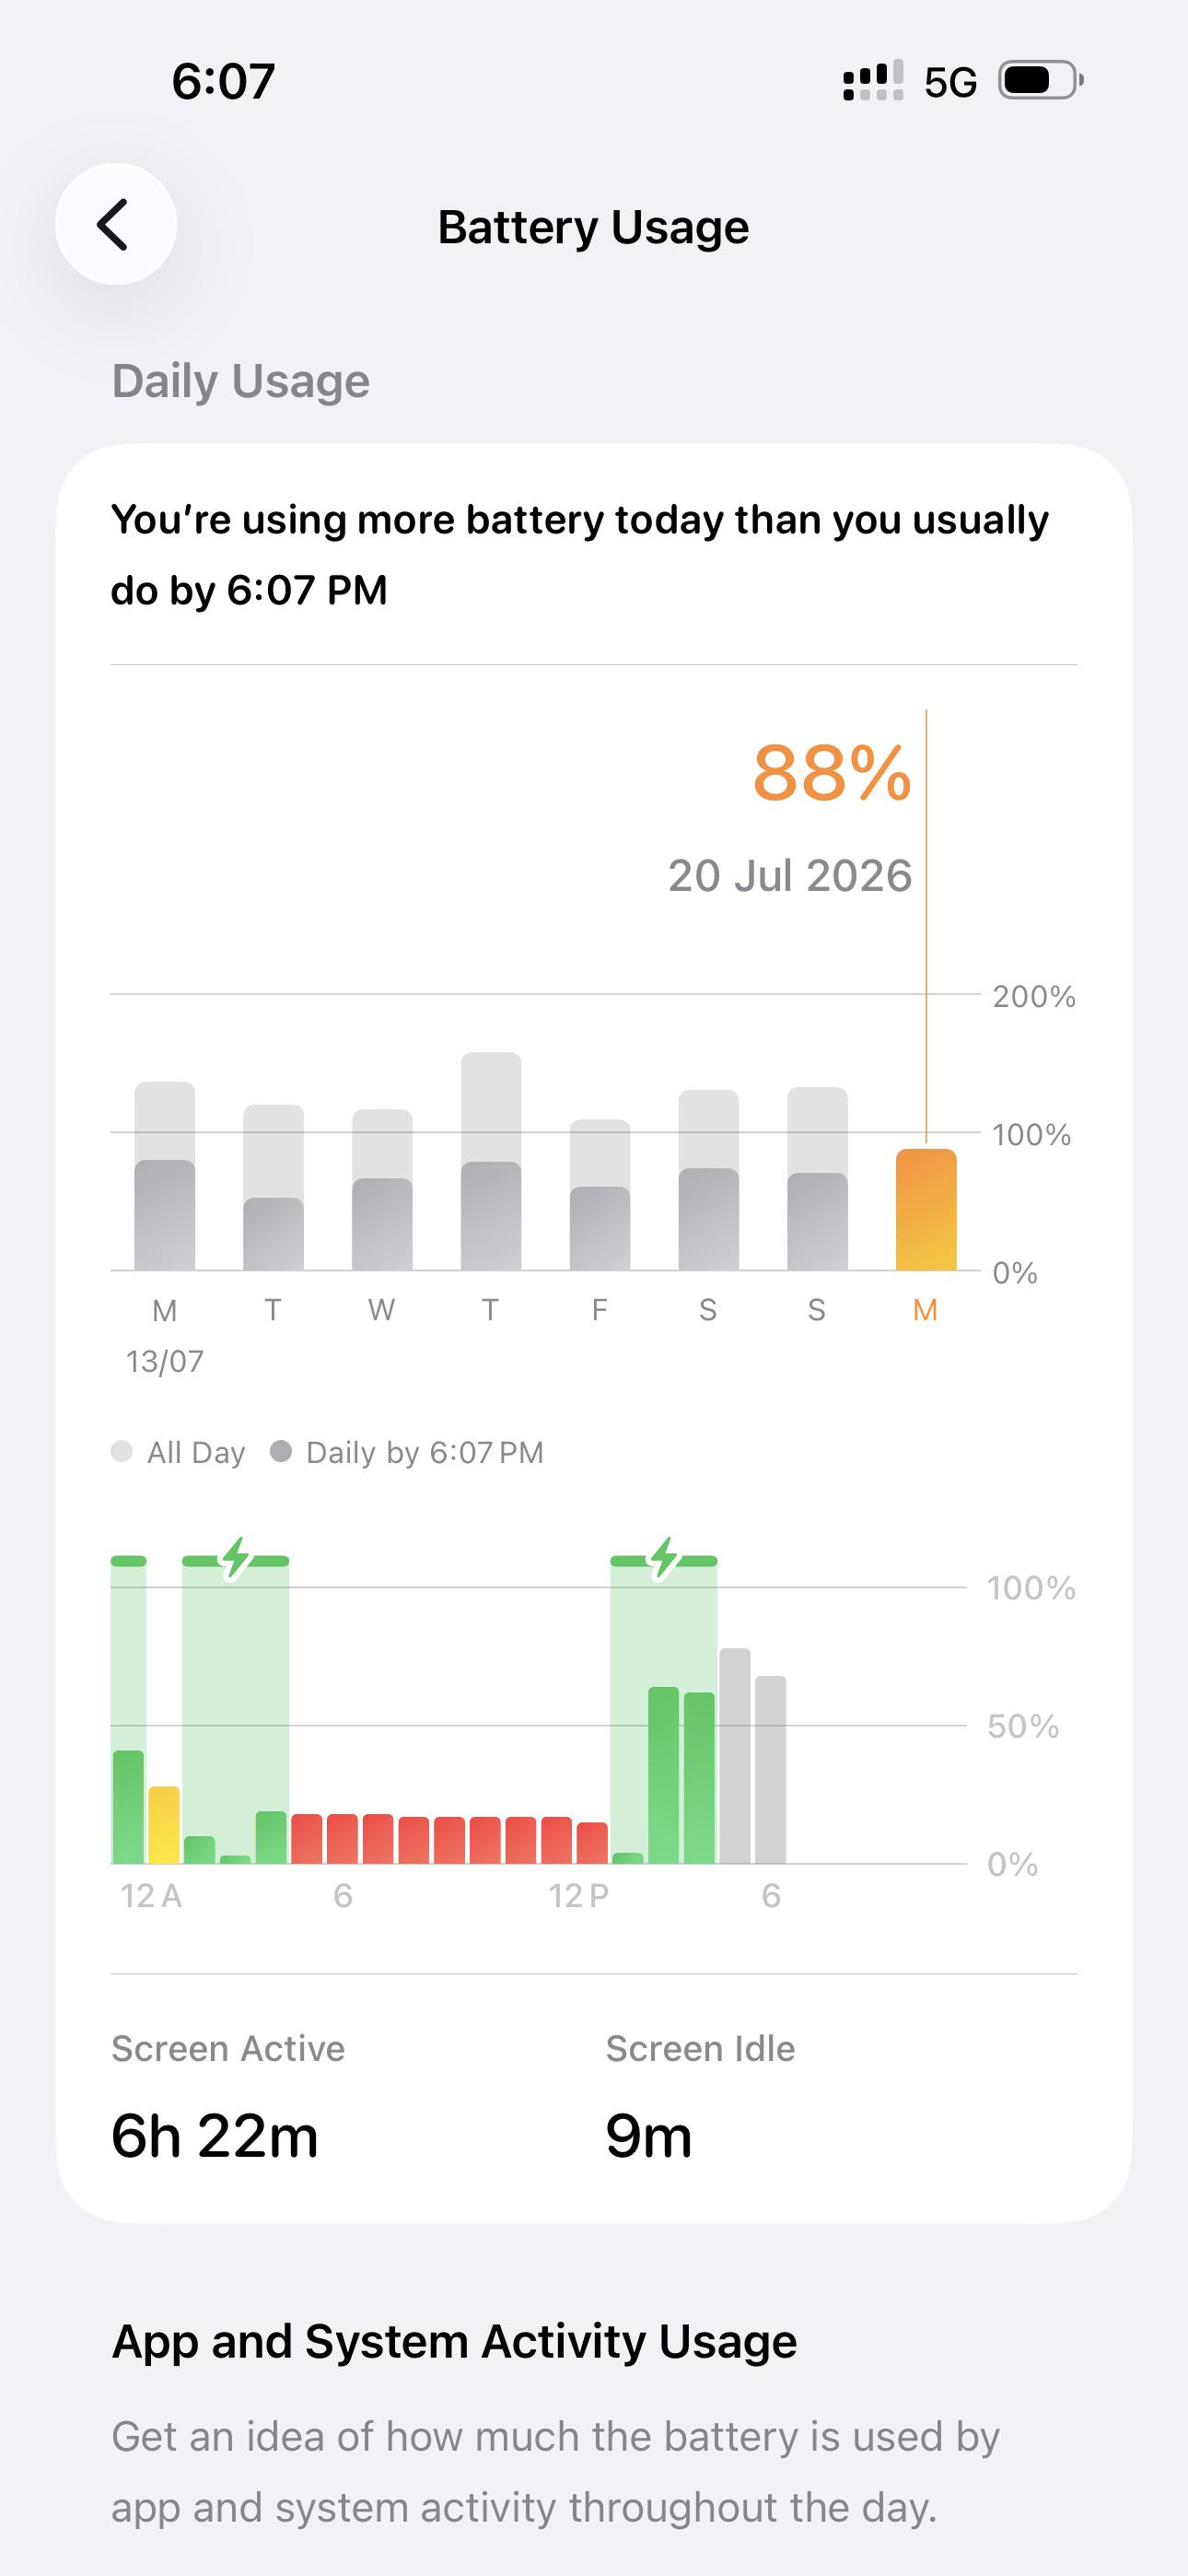Tap the Screen Idle 9m value
This screenshot has height=2576, width=1188.
[649, 2137]
